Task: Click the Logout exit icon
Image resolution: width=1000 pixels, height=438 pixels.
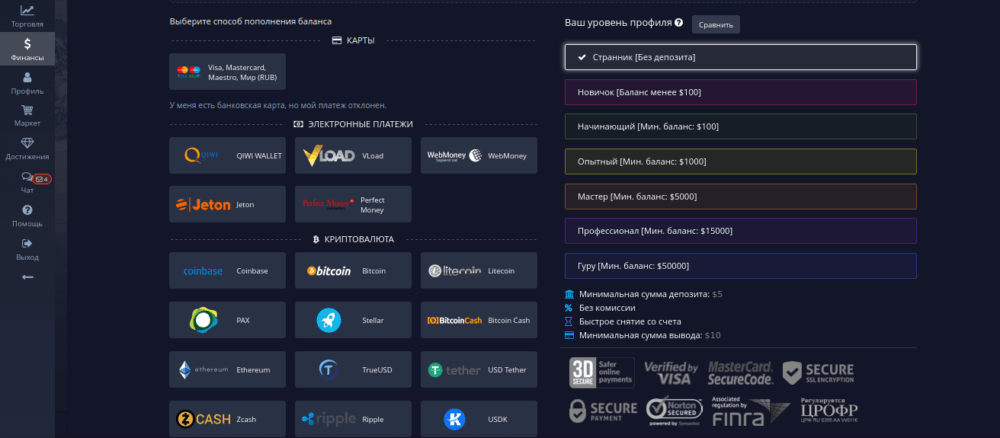Action: 27,248
